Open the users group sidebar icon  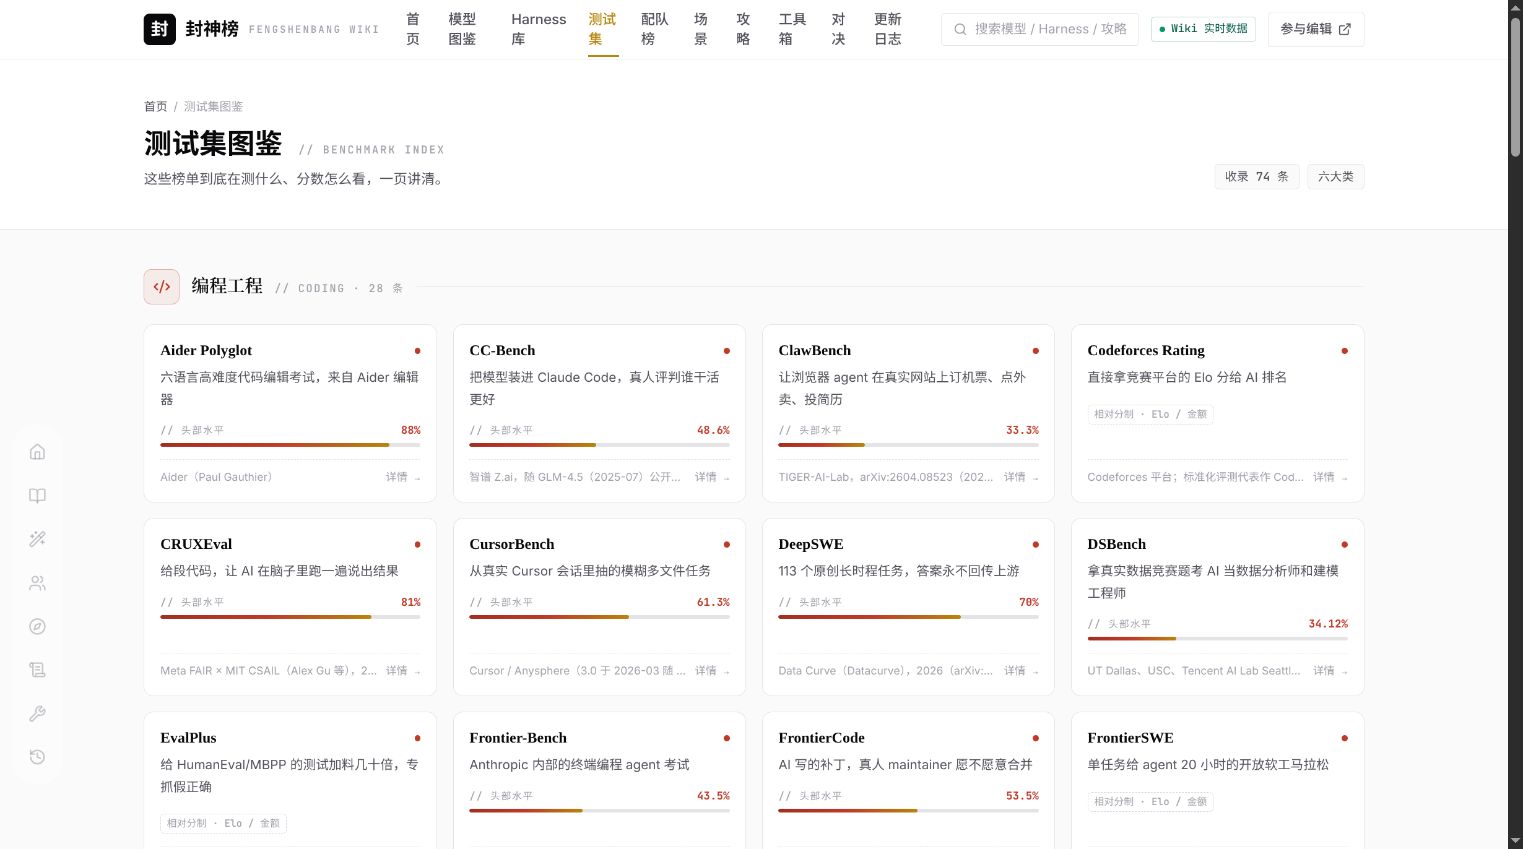37,583
